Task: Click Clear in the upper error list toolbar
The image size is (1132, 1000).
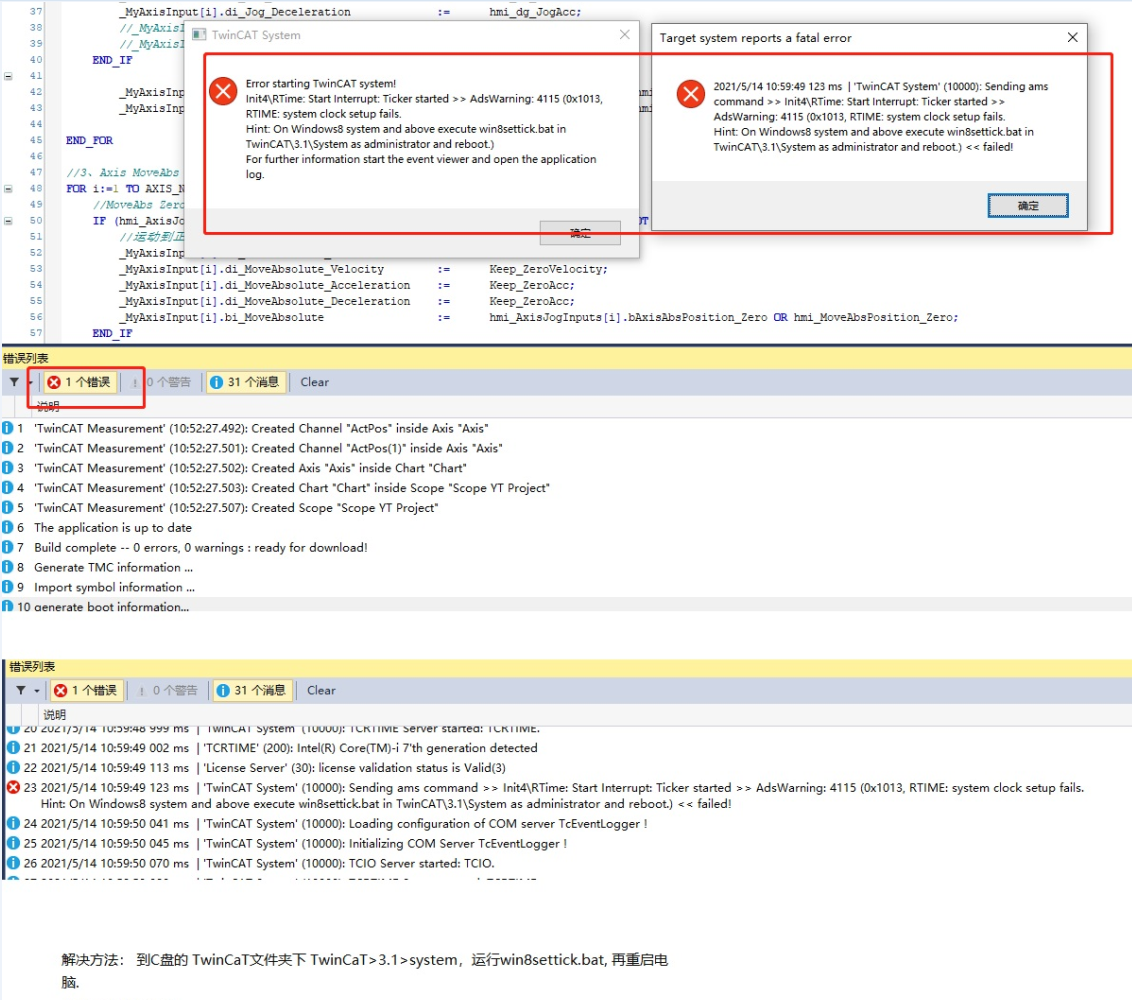Action: [x=314, y=382]
